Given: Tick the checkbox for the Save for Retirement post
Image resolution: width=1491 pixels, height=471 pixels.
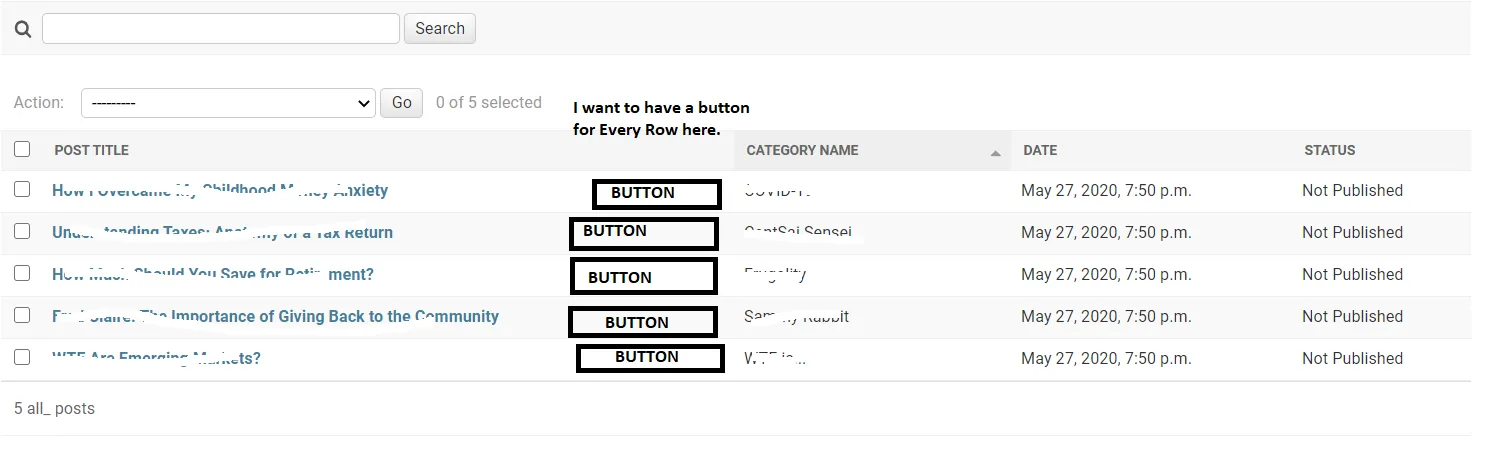Looking at the screenshot, I should 22,273.
